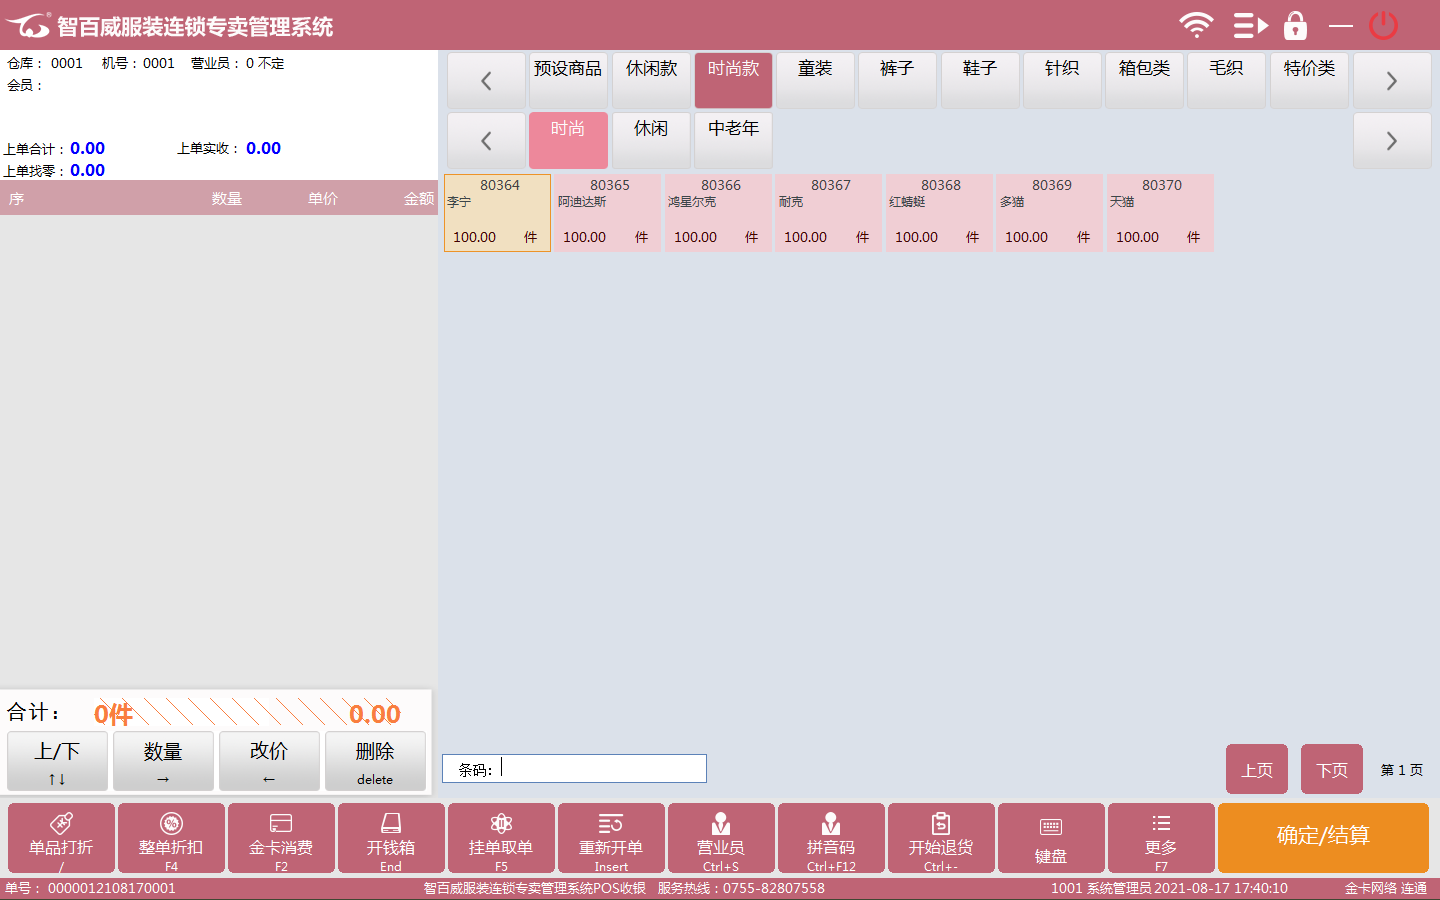Viewport: 1440px width, 900px height.
Task: Select product 80365 阿迪达斯 tile
Action: point(607,213)
